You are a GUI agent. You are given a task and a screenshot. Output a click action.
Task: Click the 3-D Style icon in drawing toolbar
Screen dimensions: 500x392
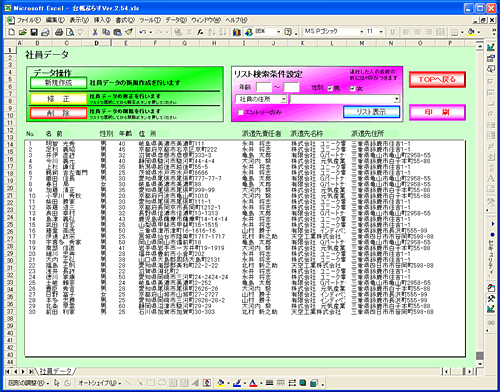314,383
